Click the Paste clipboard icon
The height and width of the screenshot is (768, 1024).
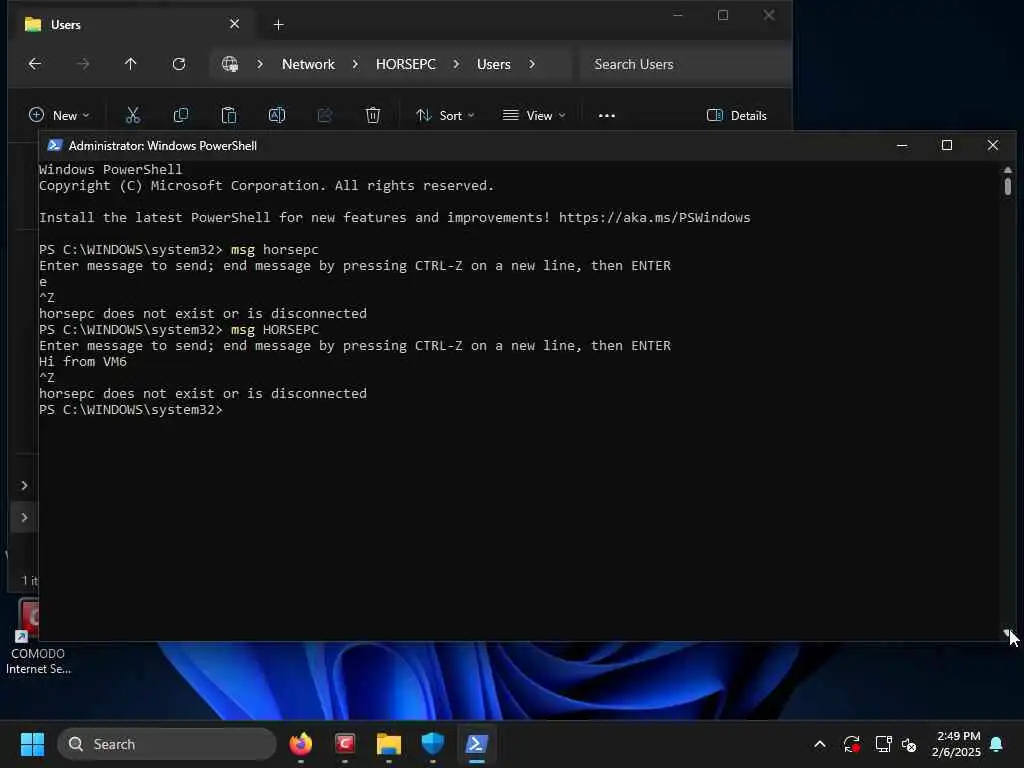[229, 116]
